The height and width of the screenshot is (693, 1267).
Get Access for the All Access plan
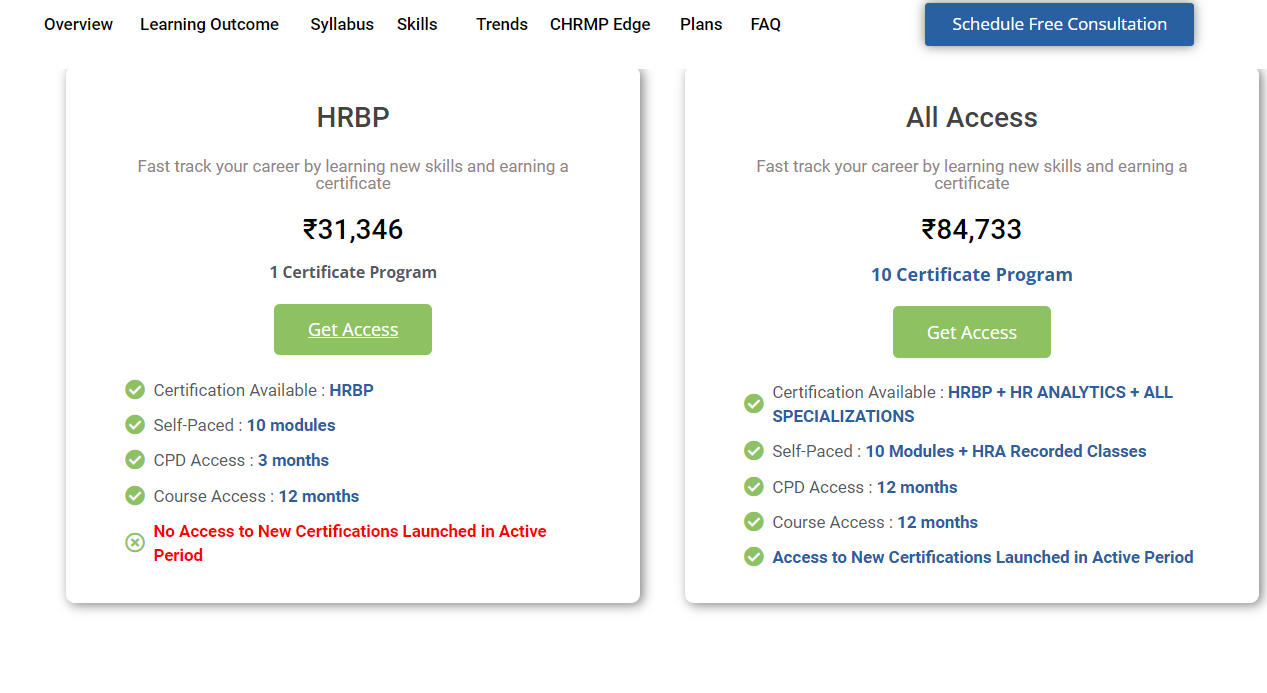972,332
